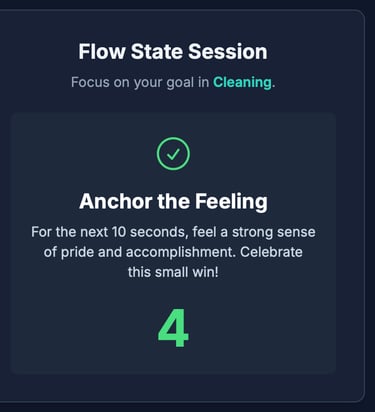Open the highlighted Cleaning goal link
375x412 pixels.
[242, 82]
